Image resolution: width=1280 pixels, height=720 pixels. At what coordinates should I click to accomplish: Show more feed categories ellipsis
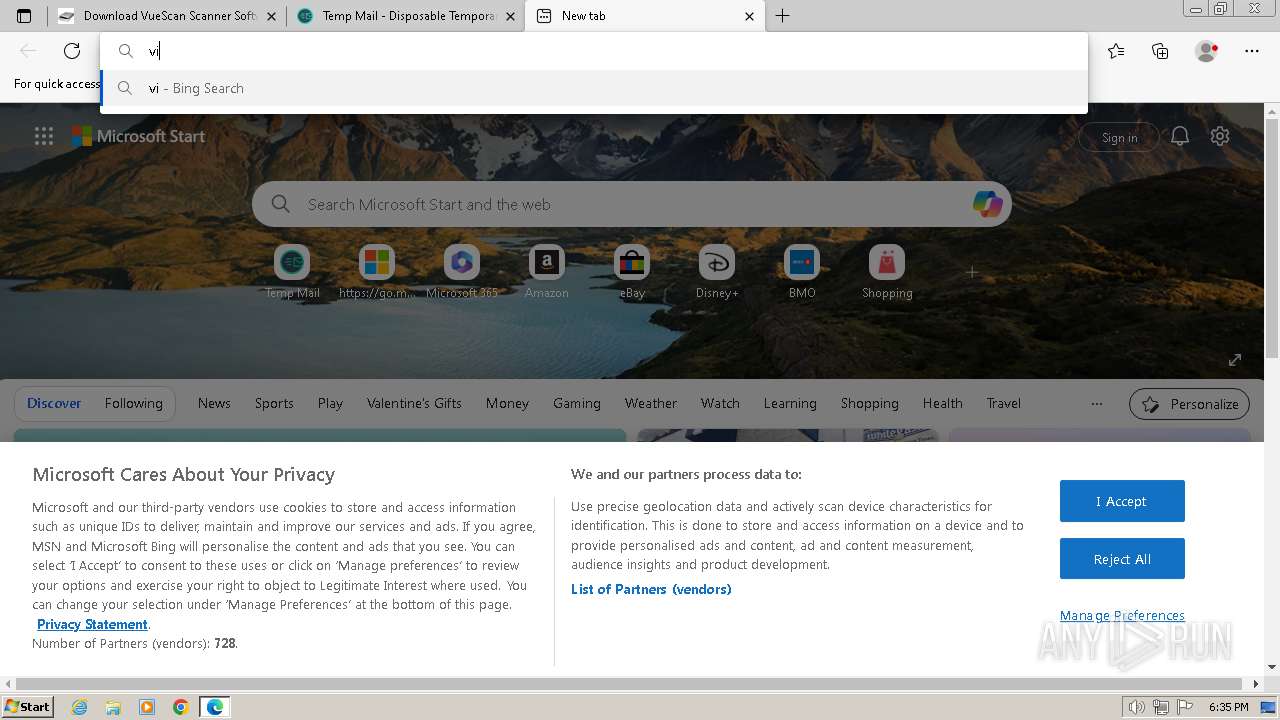point(1097,404)
